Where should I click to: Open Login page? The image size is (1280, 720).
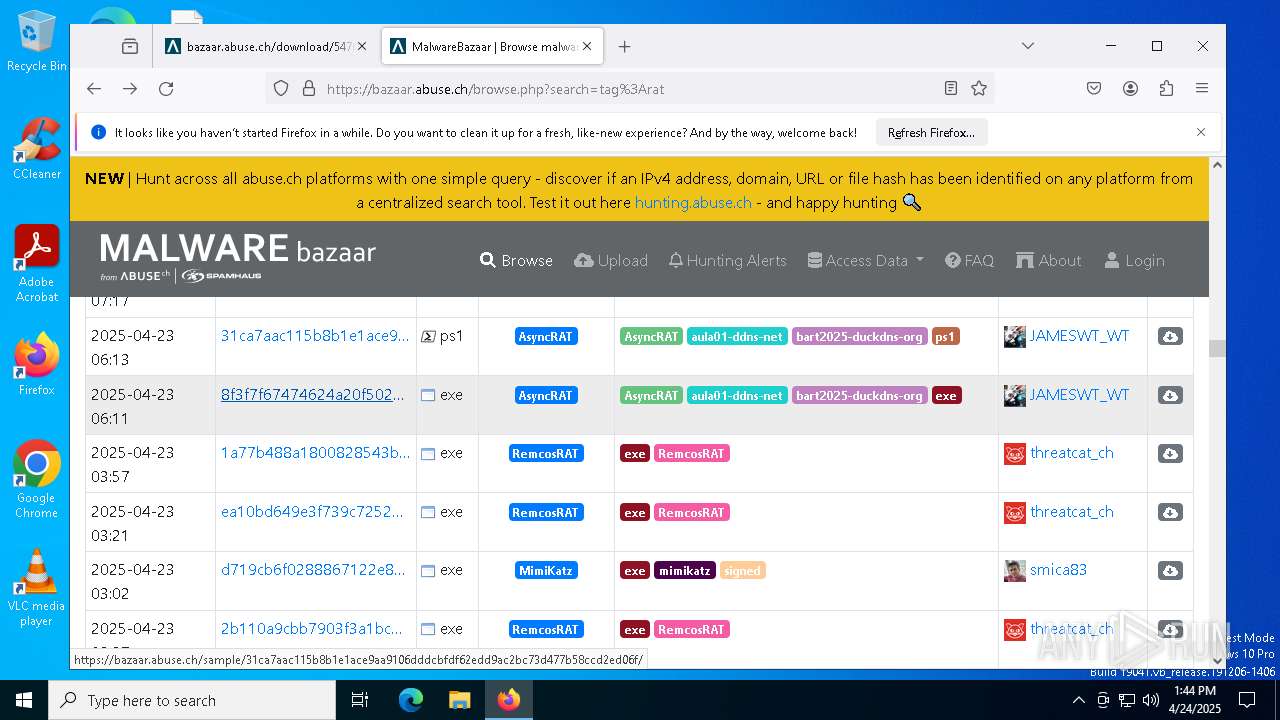(1134, 260)
